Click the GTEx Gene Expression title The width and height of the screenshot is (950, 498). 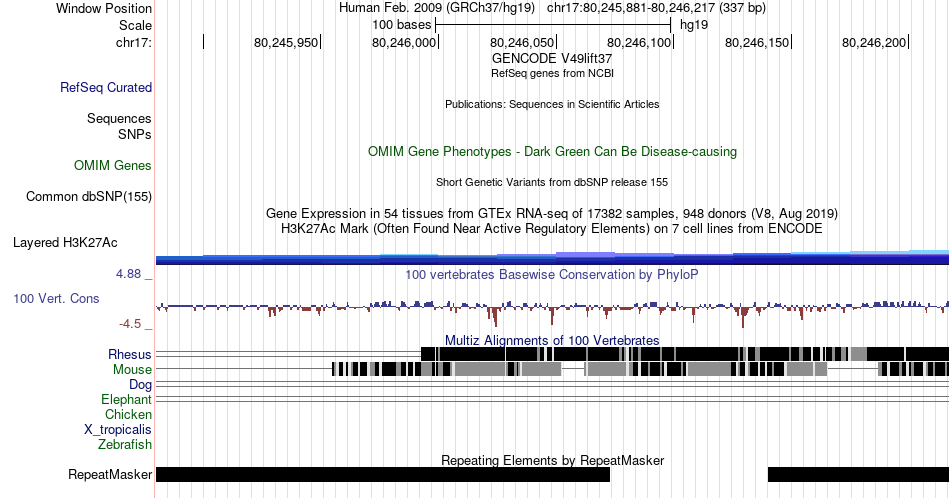(x=552, y=213)
